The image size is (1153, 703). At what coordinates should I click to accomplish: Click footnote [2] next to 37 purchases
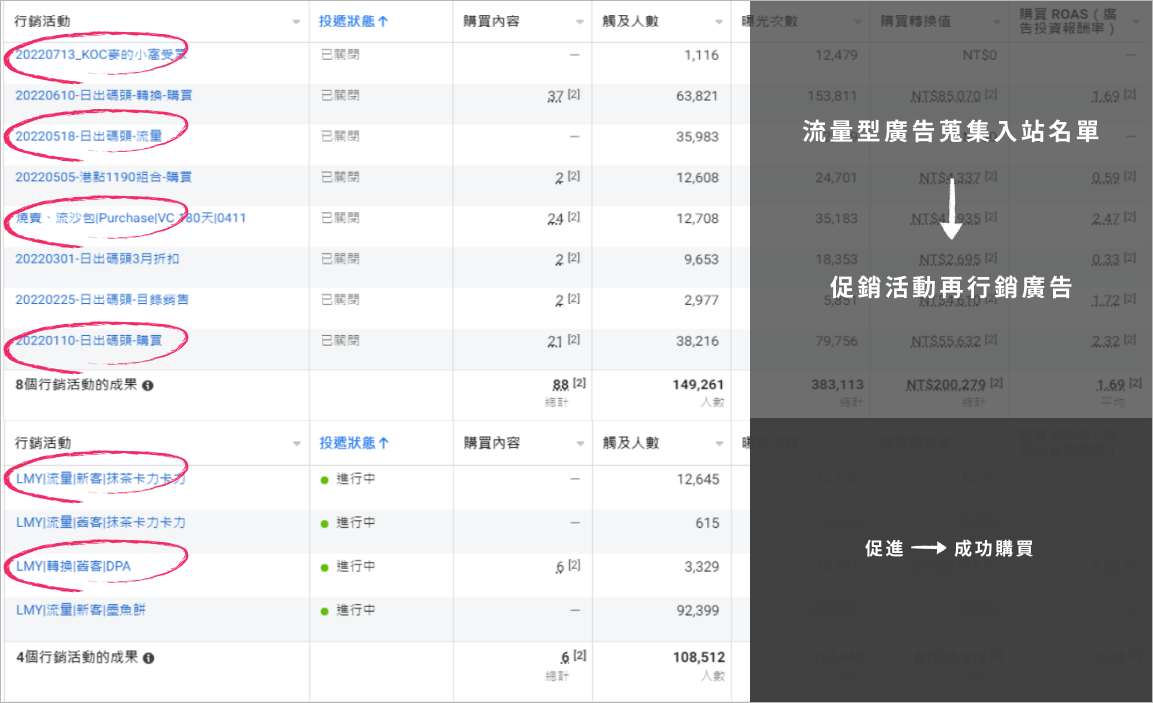tap(573, 93)
